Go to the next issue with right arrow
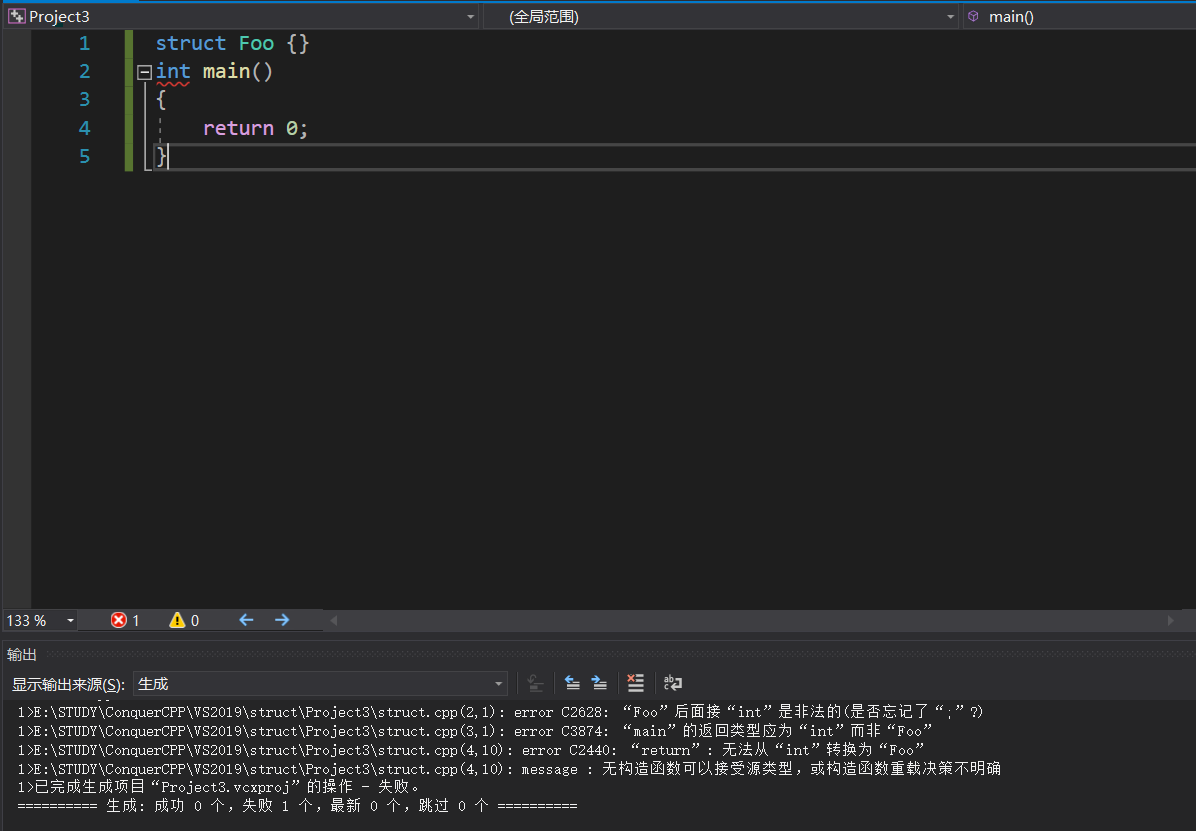Viewport: 1196px width, 831px height. point(282,620)
